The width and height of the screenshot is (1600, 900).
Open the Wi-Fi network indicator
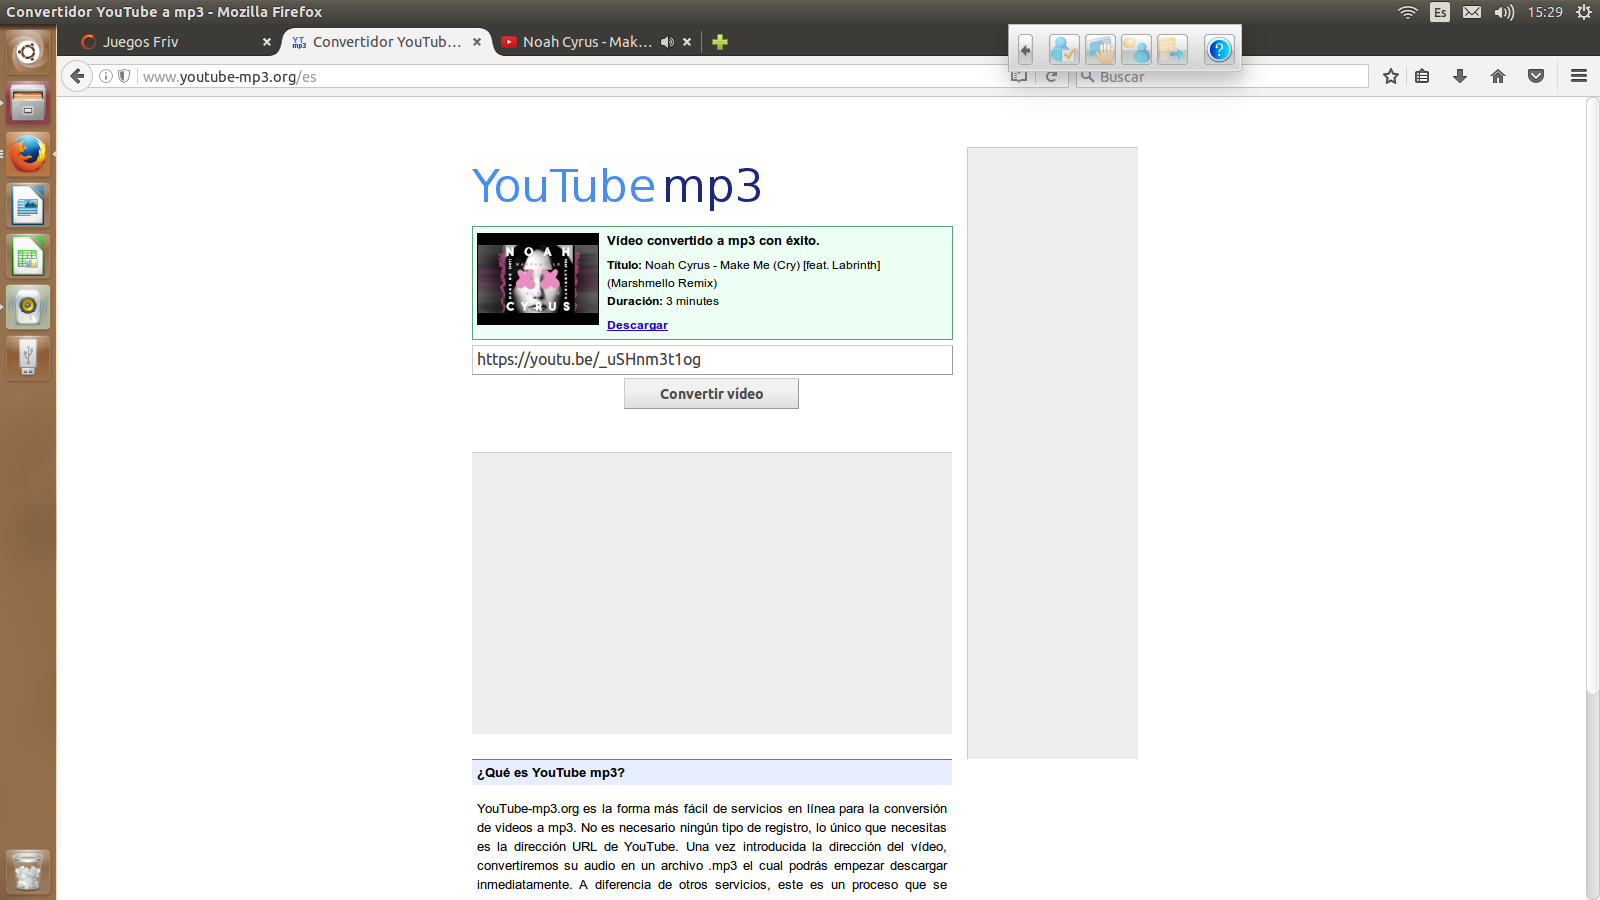click(x=1408, y=12)
